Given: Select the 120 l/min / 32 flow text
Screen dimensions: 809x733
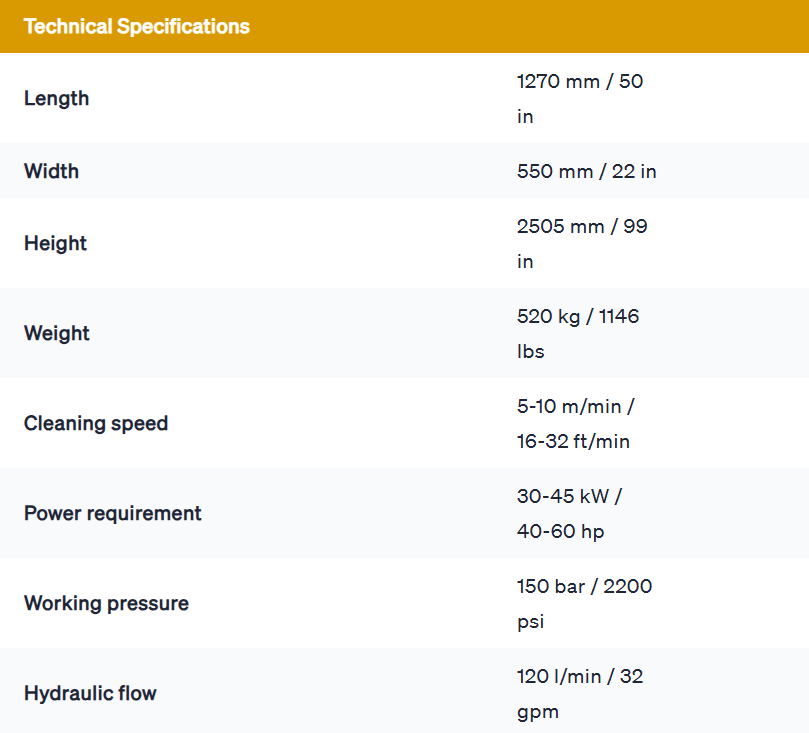Looking at the screenshot, I should (x=579, y=677).
